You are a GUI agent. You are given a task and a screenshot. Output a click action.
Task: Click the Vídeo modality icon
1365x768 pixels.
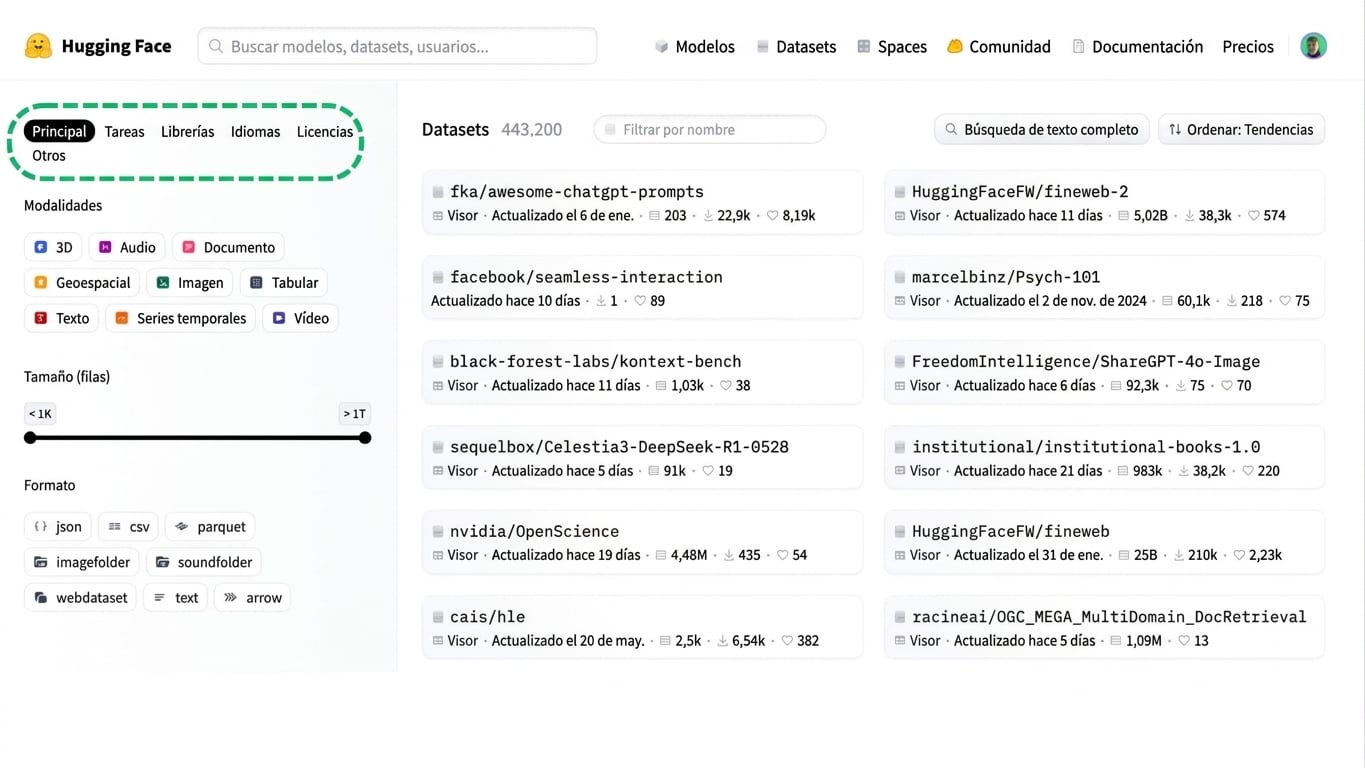279,318
